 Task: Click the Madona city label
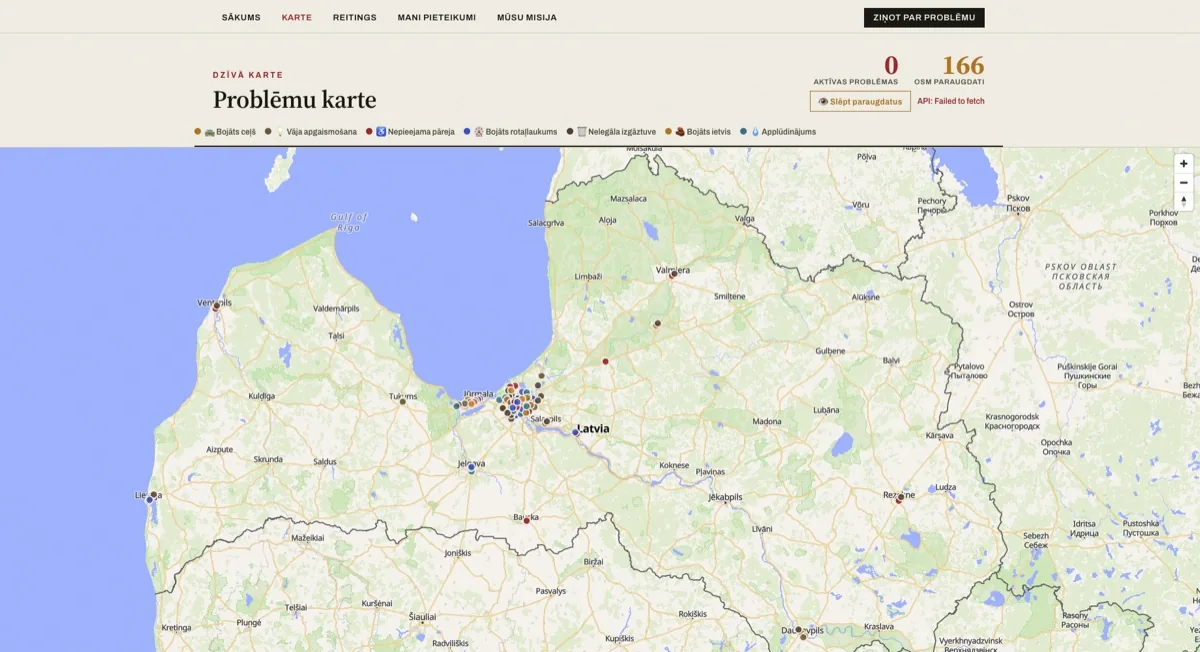pos(766,421)
